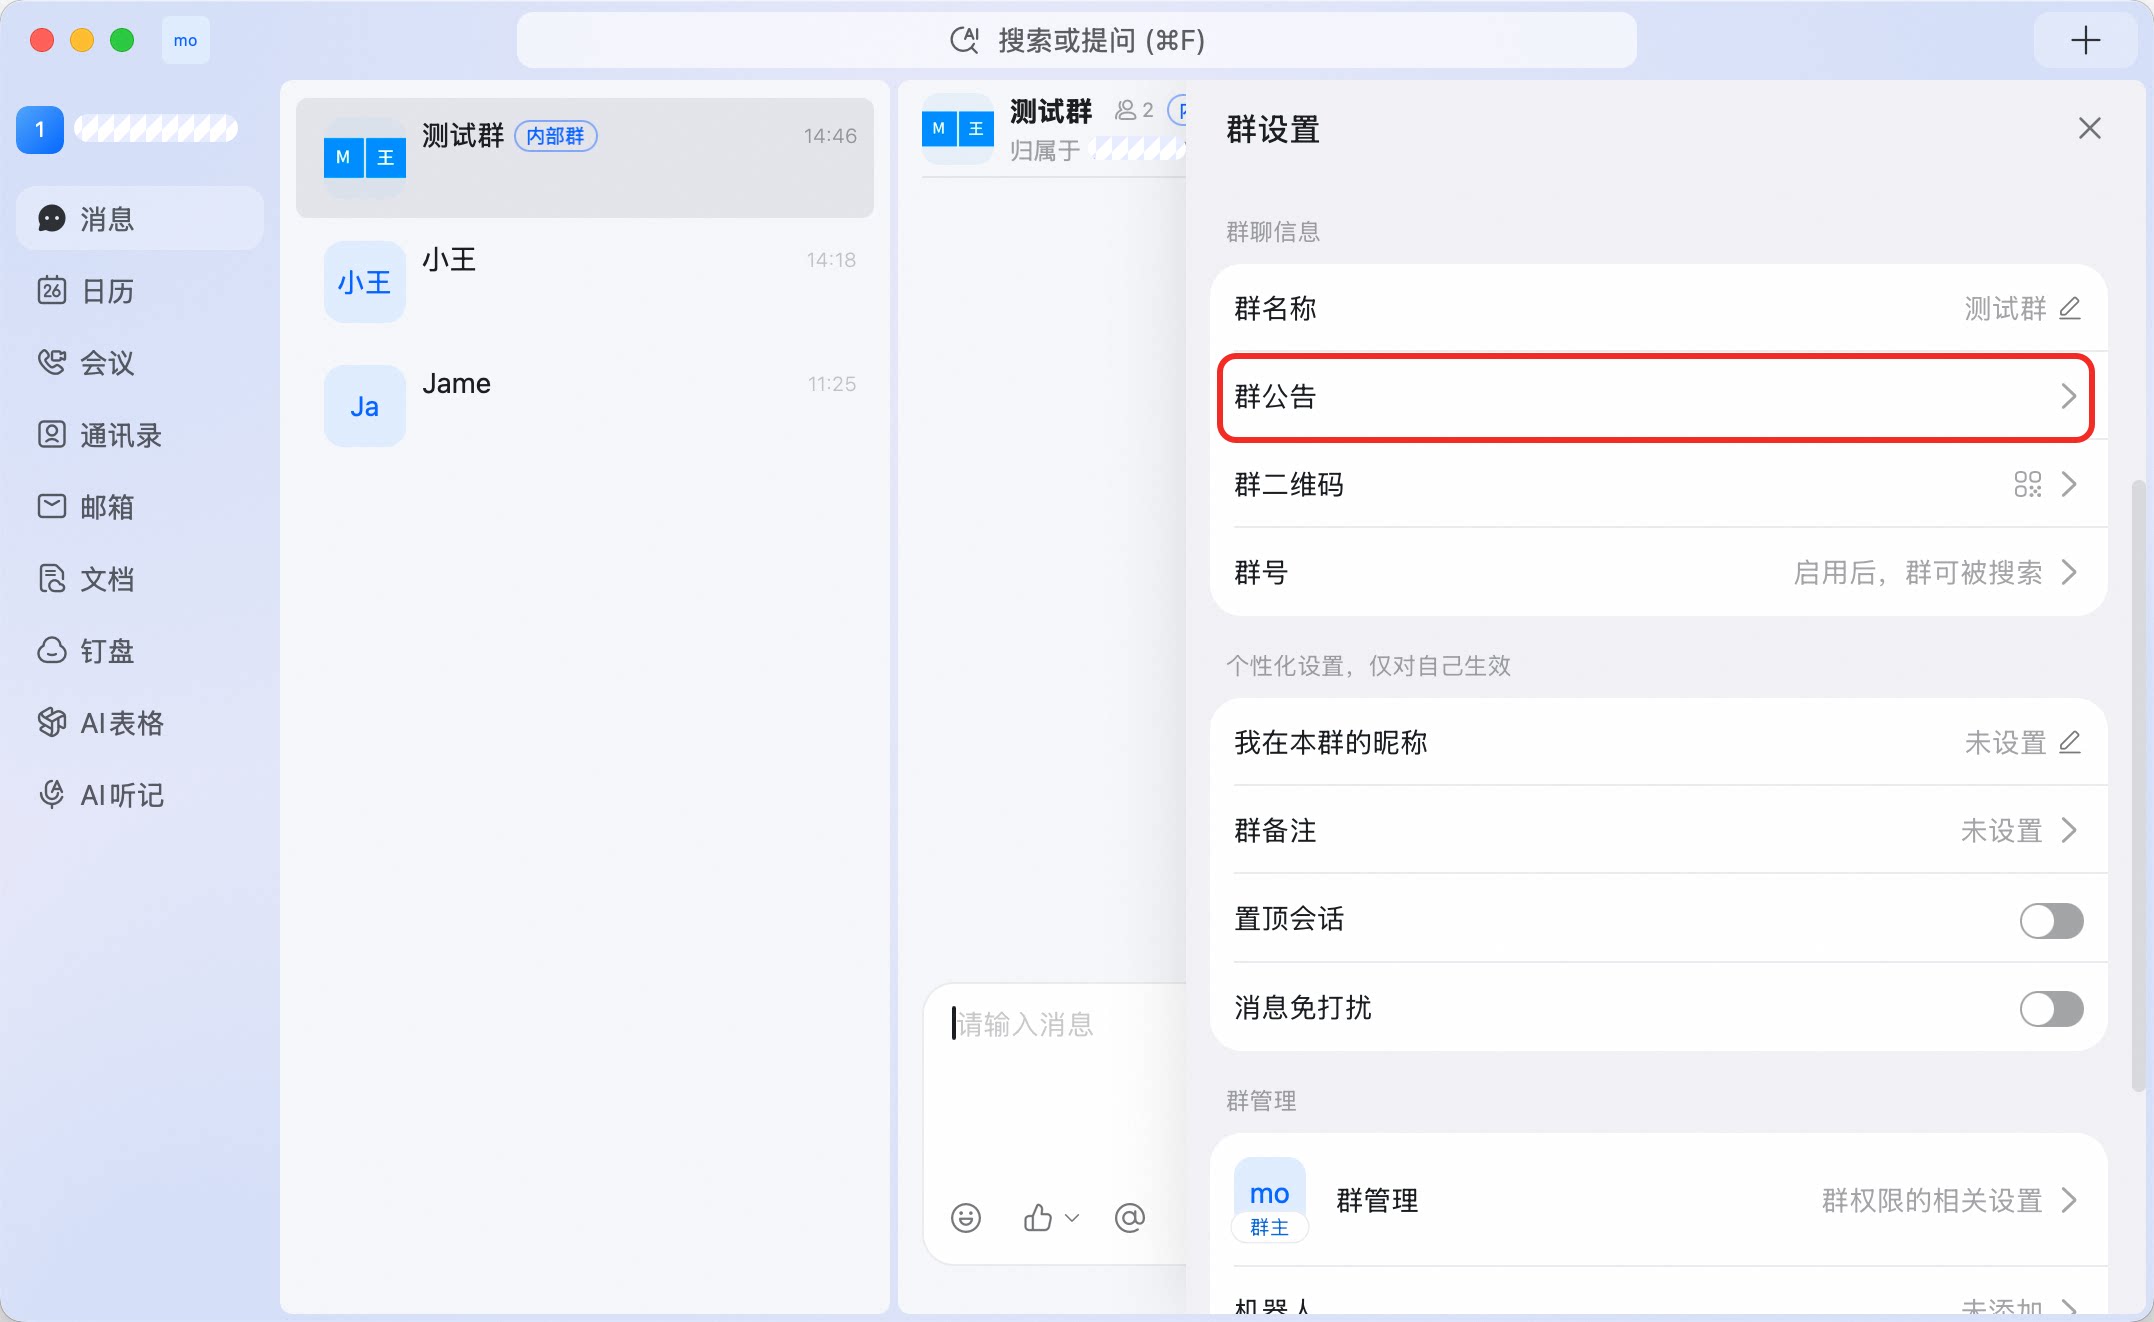Screen dimensions: 2154x1322
Task: Open the group QR code icon
Action: pos(2027,485)
